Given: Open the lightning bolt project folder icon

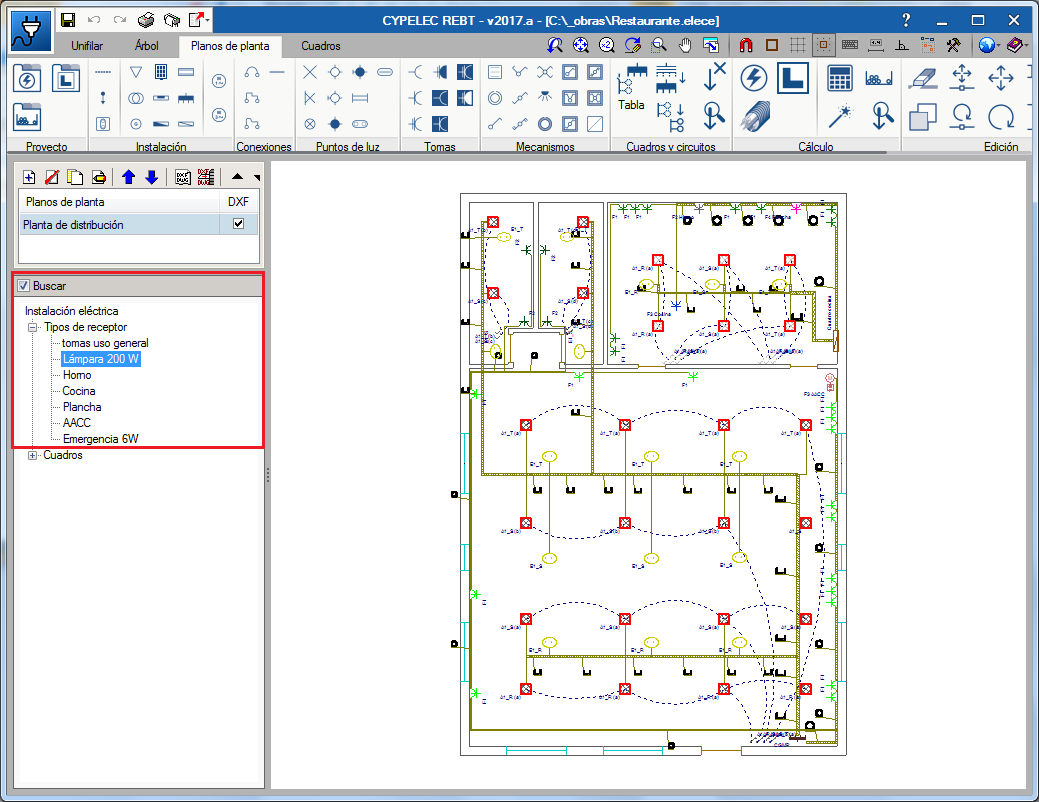Looking at the screenshot, I should (x=27, y=79).
